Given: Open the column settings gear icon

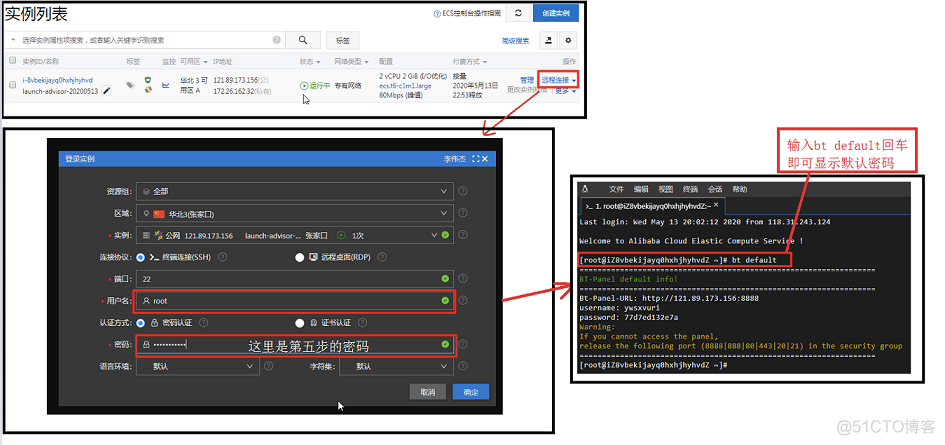Looking at the screenshot, I should pos(568,40).
